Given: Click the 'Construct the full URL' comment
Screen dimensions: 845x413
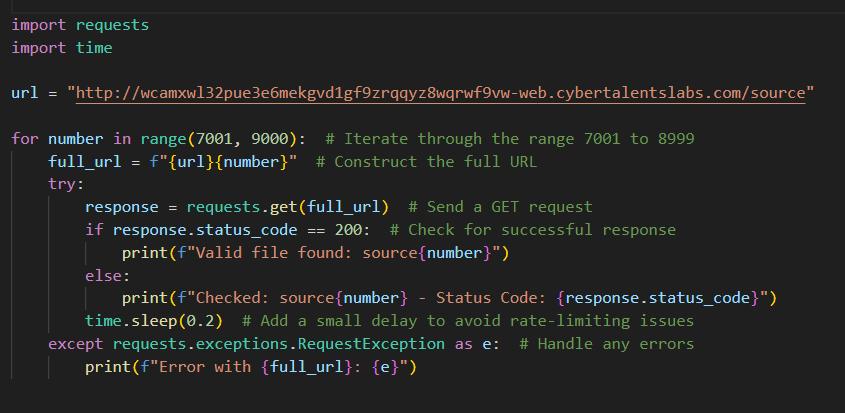Looking at the screenshot, I should pos(426,162).
